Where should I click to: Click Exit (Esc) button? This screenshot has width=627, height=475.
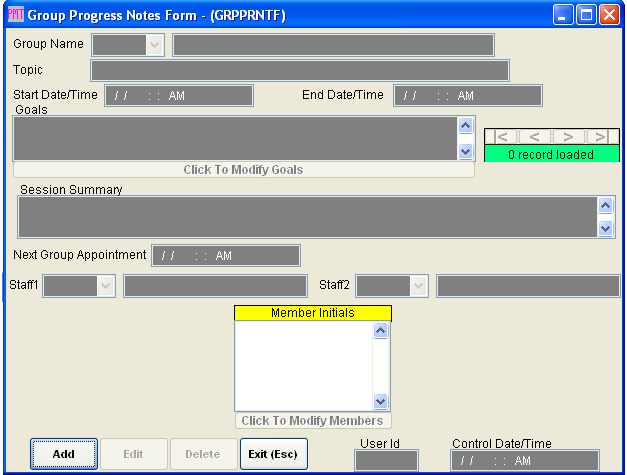[x=273, y=454]
